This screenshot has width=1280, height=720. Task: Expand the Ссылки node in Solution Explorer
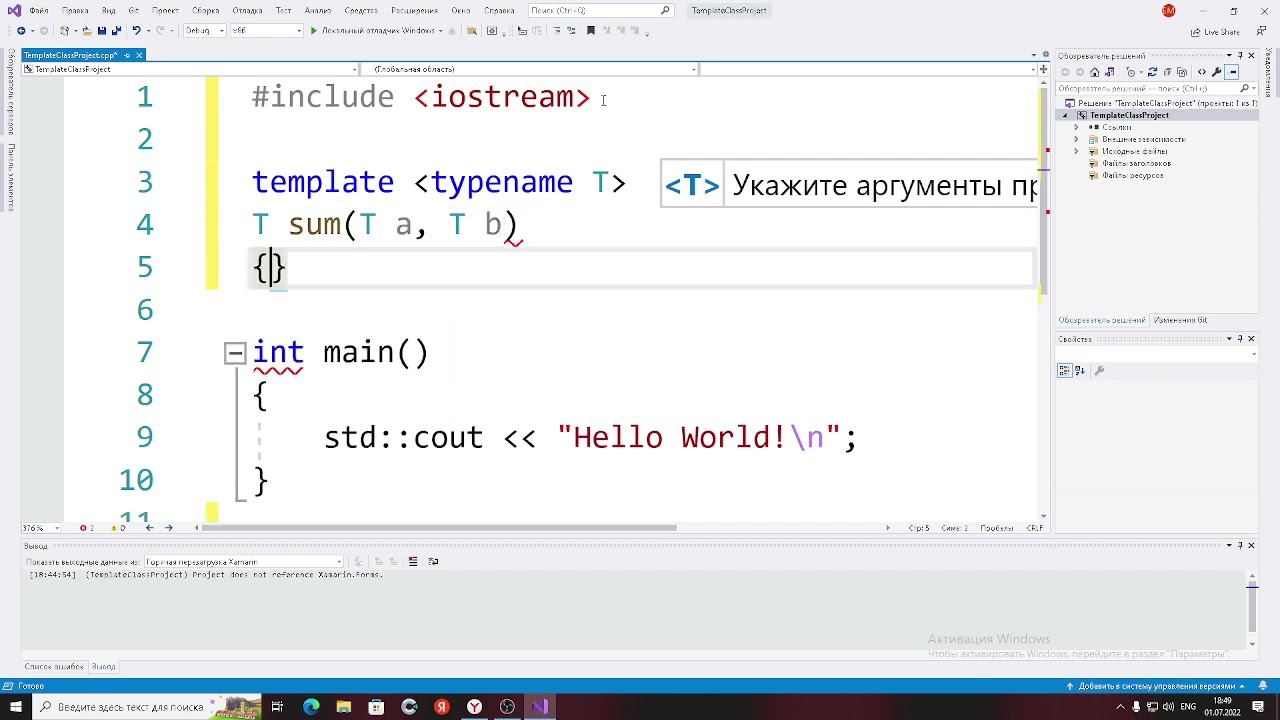click(1077, 127)
